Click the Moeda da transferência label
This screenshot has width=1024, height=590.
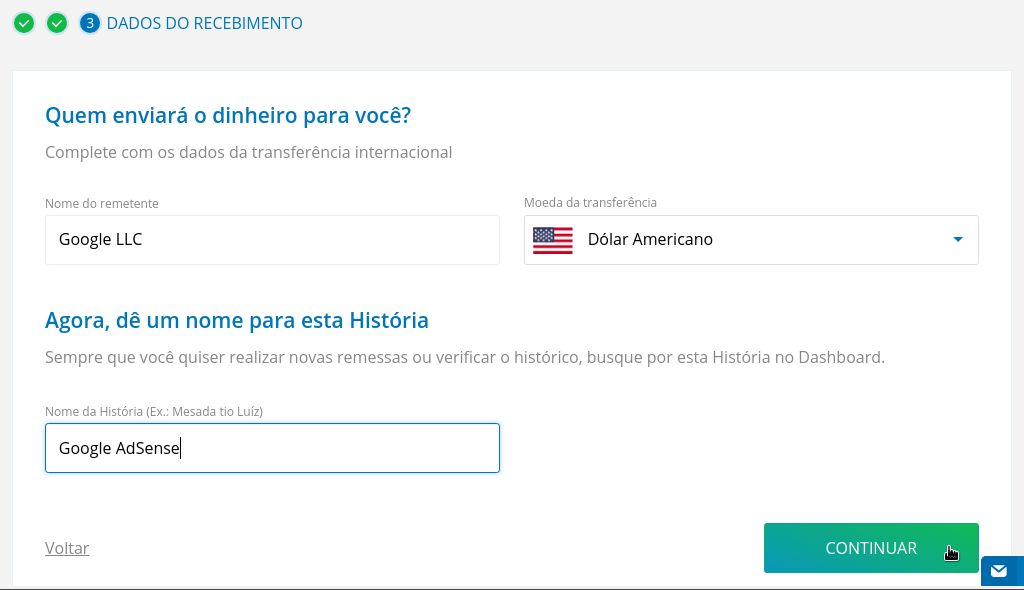[590, 203]
